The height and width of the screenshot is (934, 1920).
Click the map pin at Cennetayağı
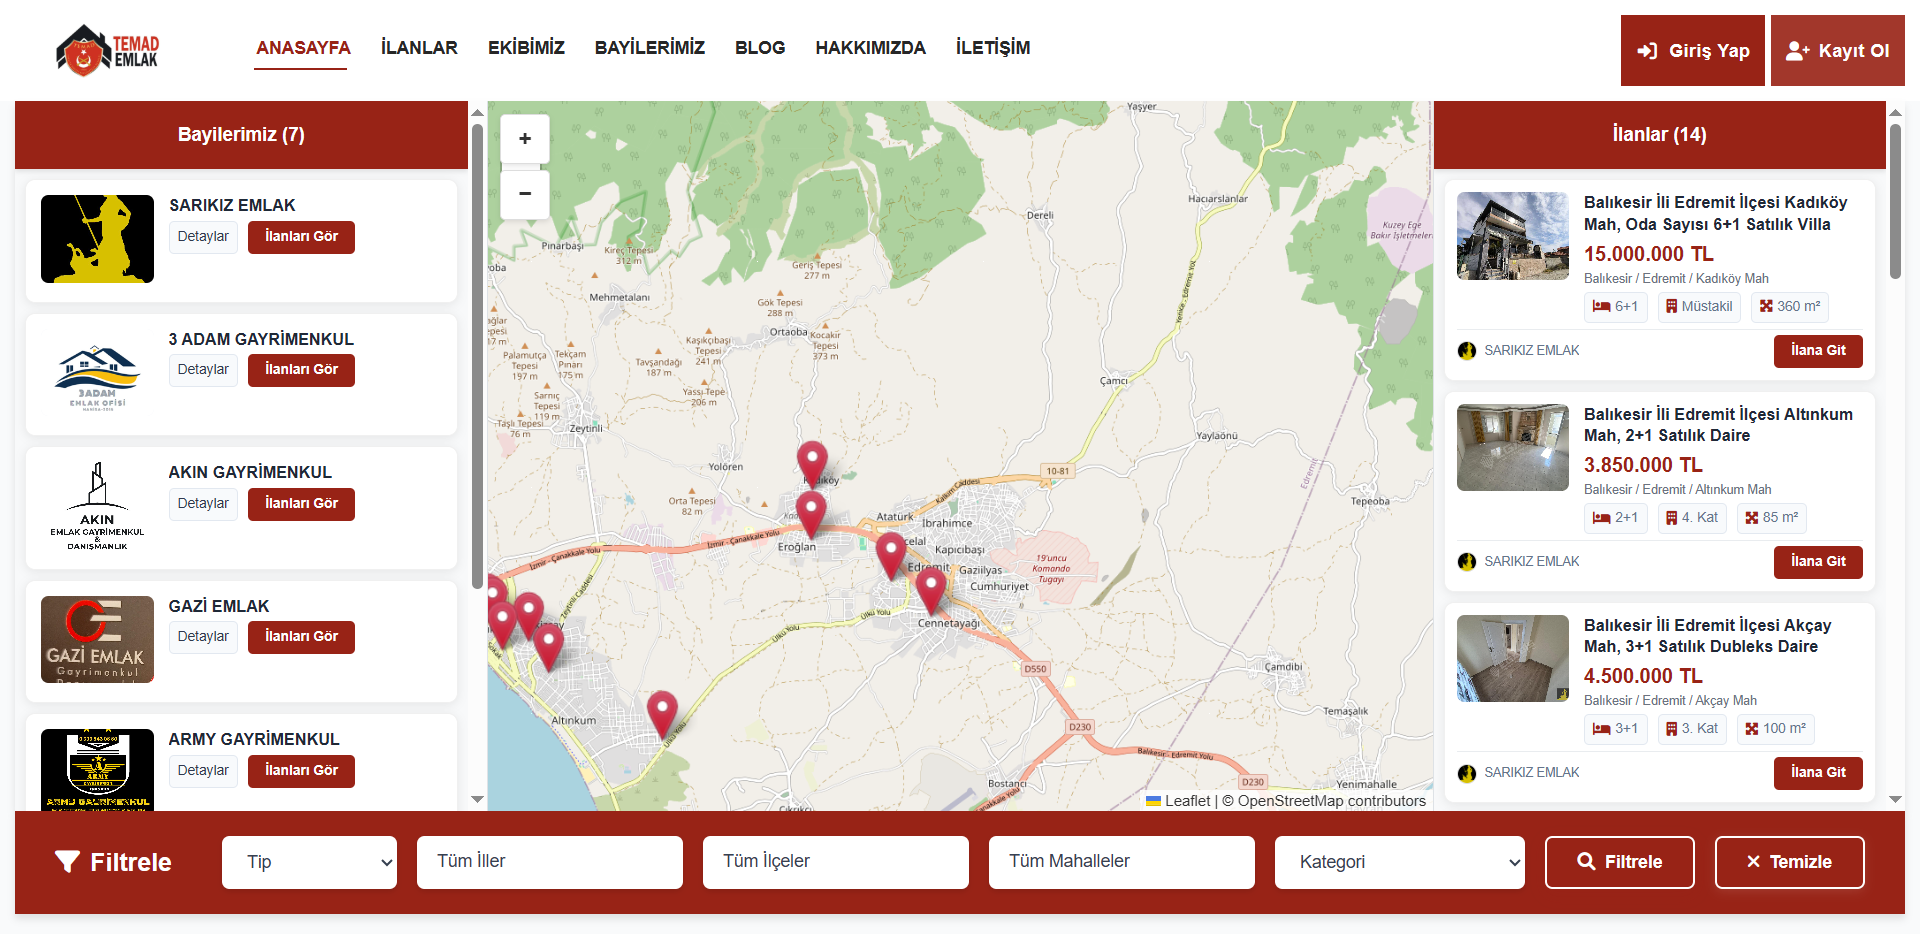point(931,589)
